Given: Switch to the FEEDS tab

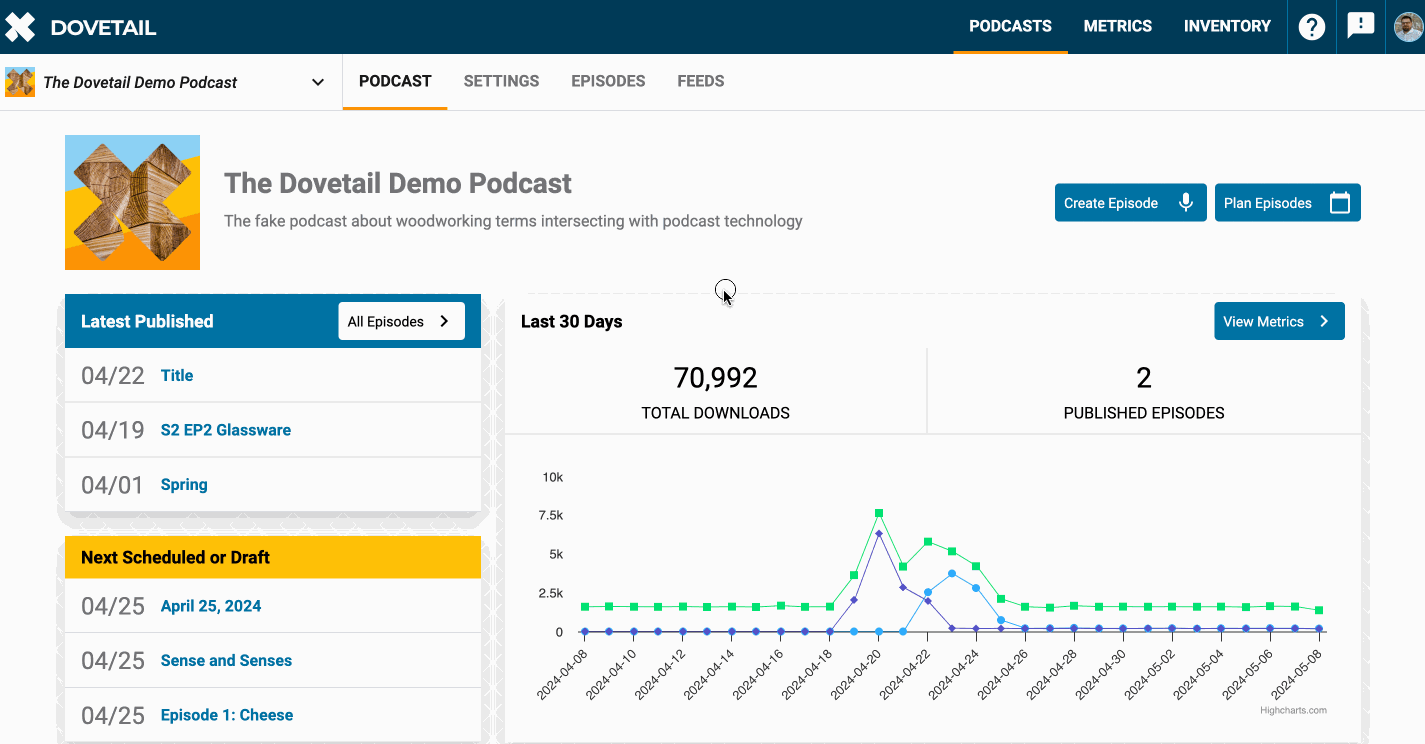Looking at the screenshot, I should tap(700, 81).
